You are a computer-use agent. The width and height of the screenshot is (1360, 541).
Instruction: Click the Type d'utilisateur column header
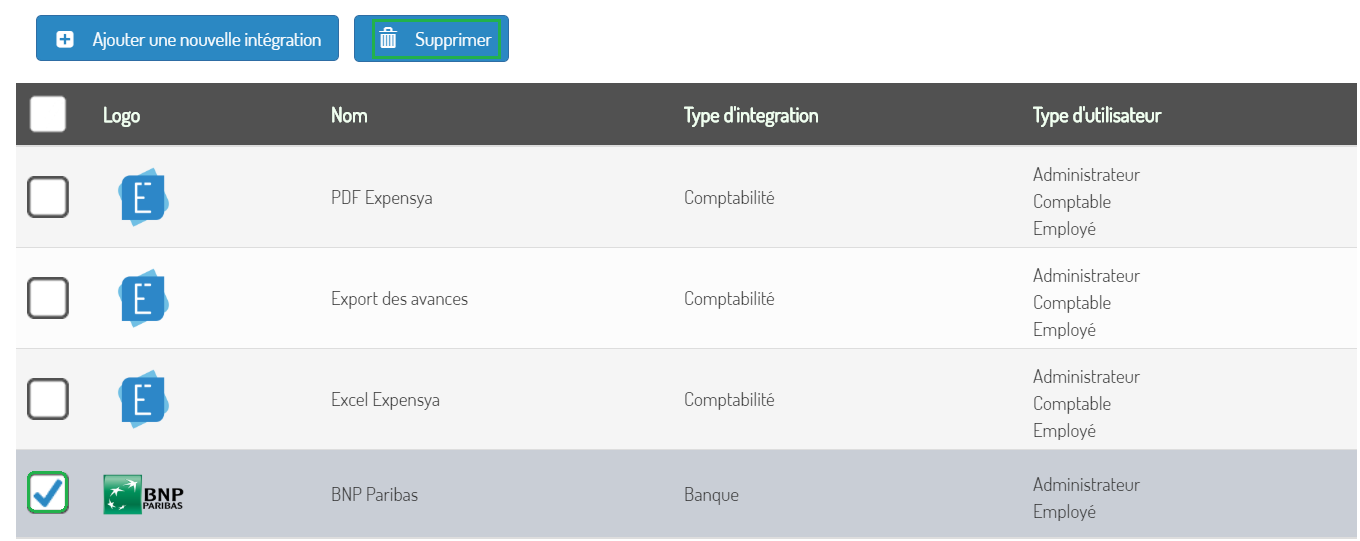coord(1097,115)
